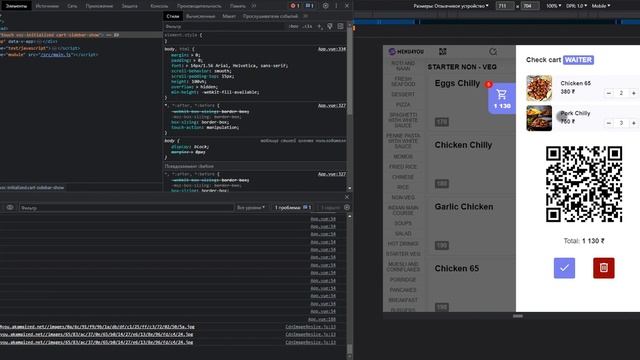Select SOUPS menu category

403,223
